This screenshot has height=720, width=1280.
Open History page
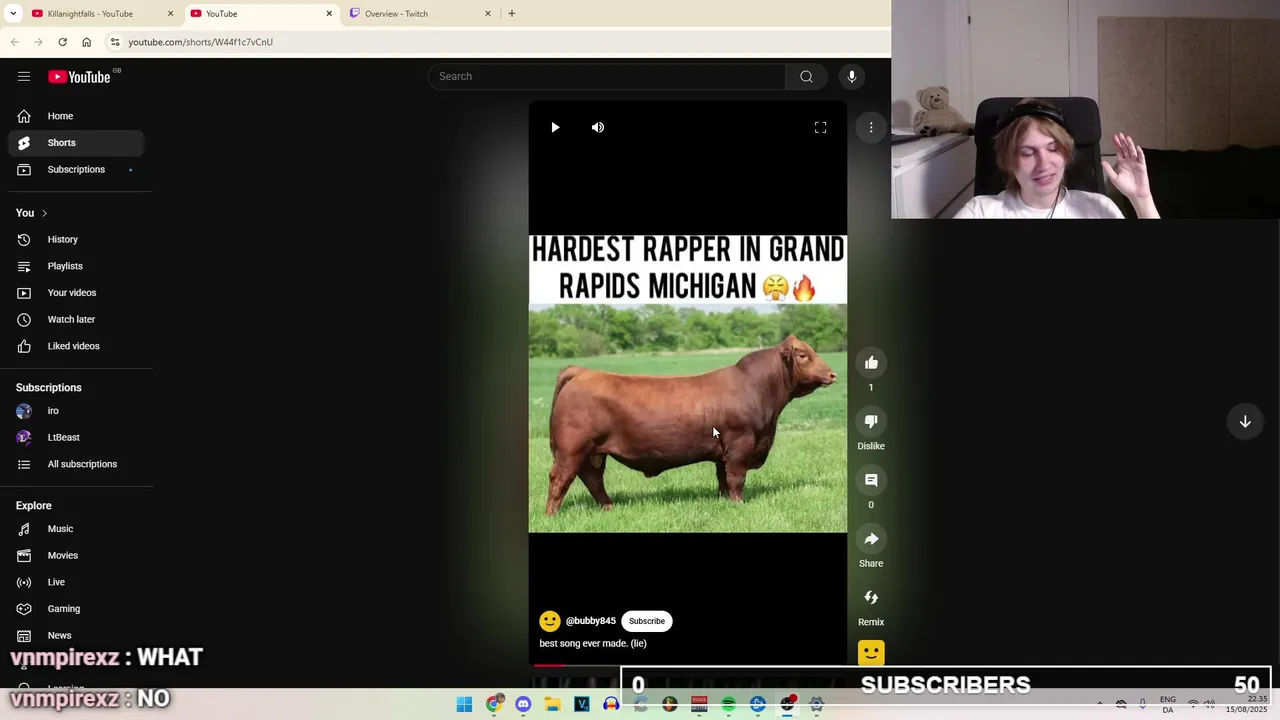(76, 240)
